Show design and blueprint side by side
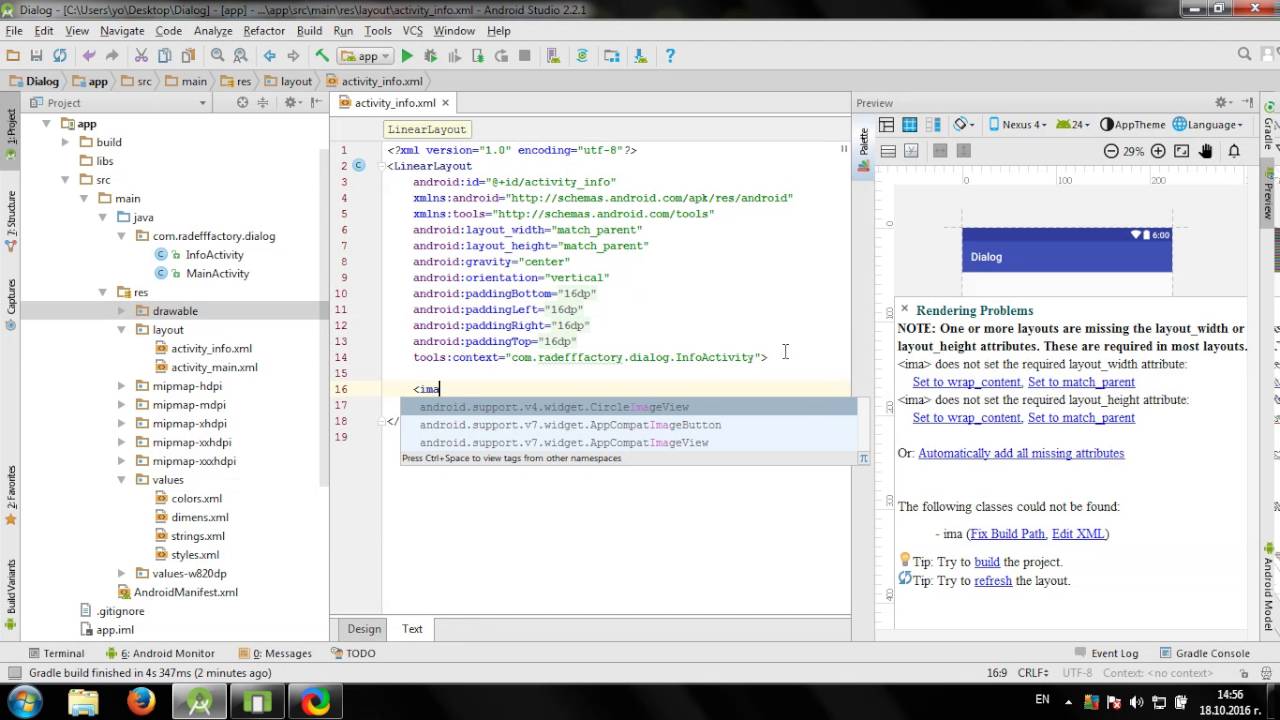Image resolution: width=1280 pixels, height=720 pixels. (x=934, y=125)
